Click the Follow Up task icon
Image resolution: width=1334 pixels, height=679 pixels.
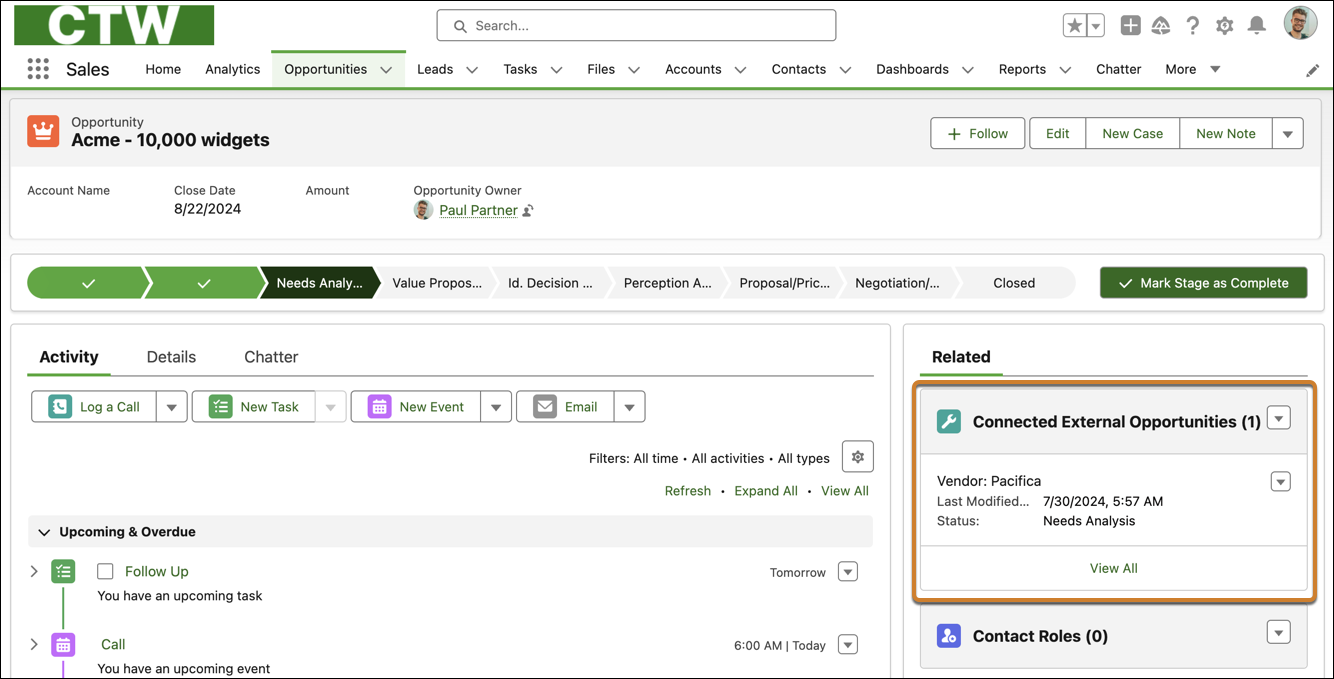coord(63,572)
